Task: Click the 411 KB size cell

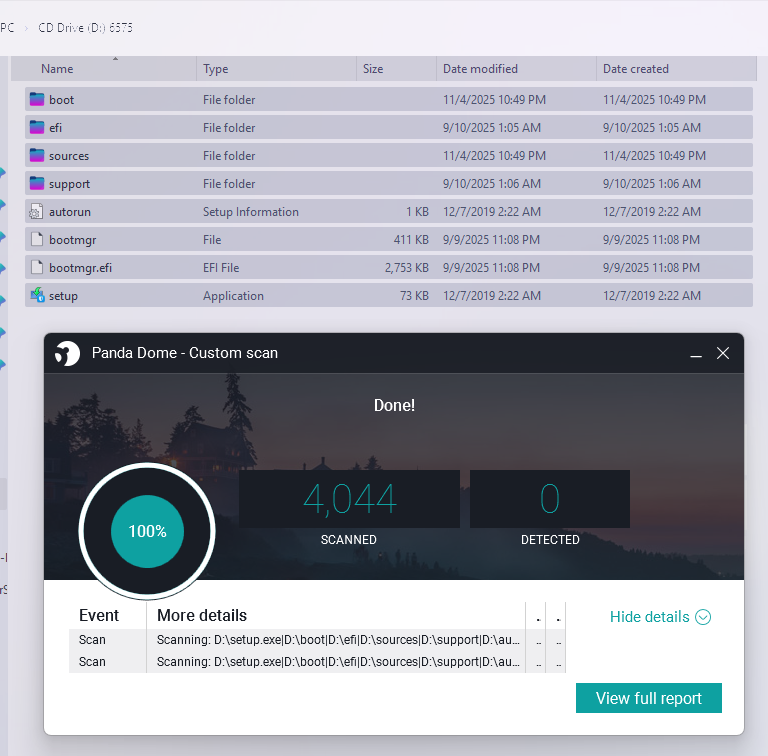Action: click(x=411, y=240)
